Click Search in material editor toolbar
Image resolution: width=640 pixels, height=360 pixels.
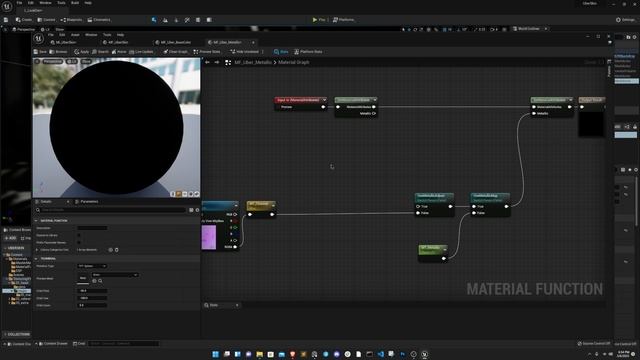[100, 52]
